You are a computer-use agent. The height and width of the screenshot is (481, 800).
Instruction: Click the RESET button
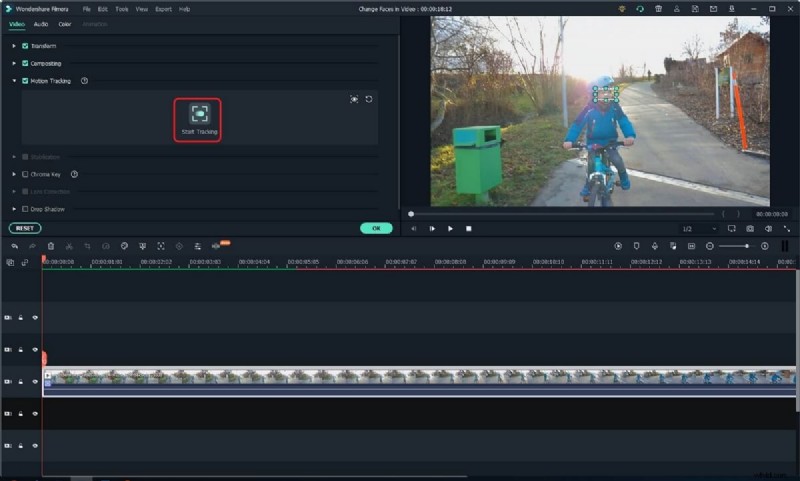click(25, 229)
